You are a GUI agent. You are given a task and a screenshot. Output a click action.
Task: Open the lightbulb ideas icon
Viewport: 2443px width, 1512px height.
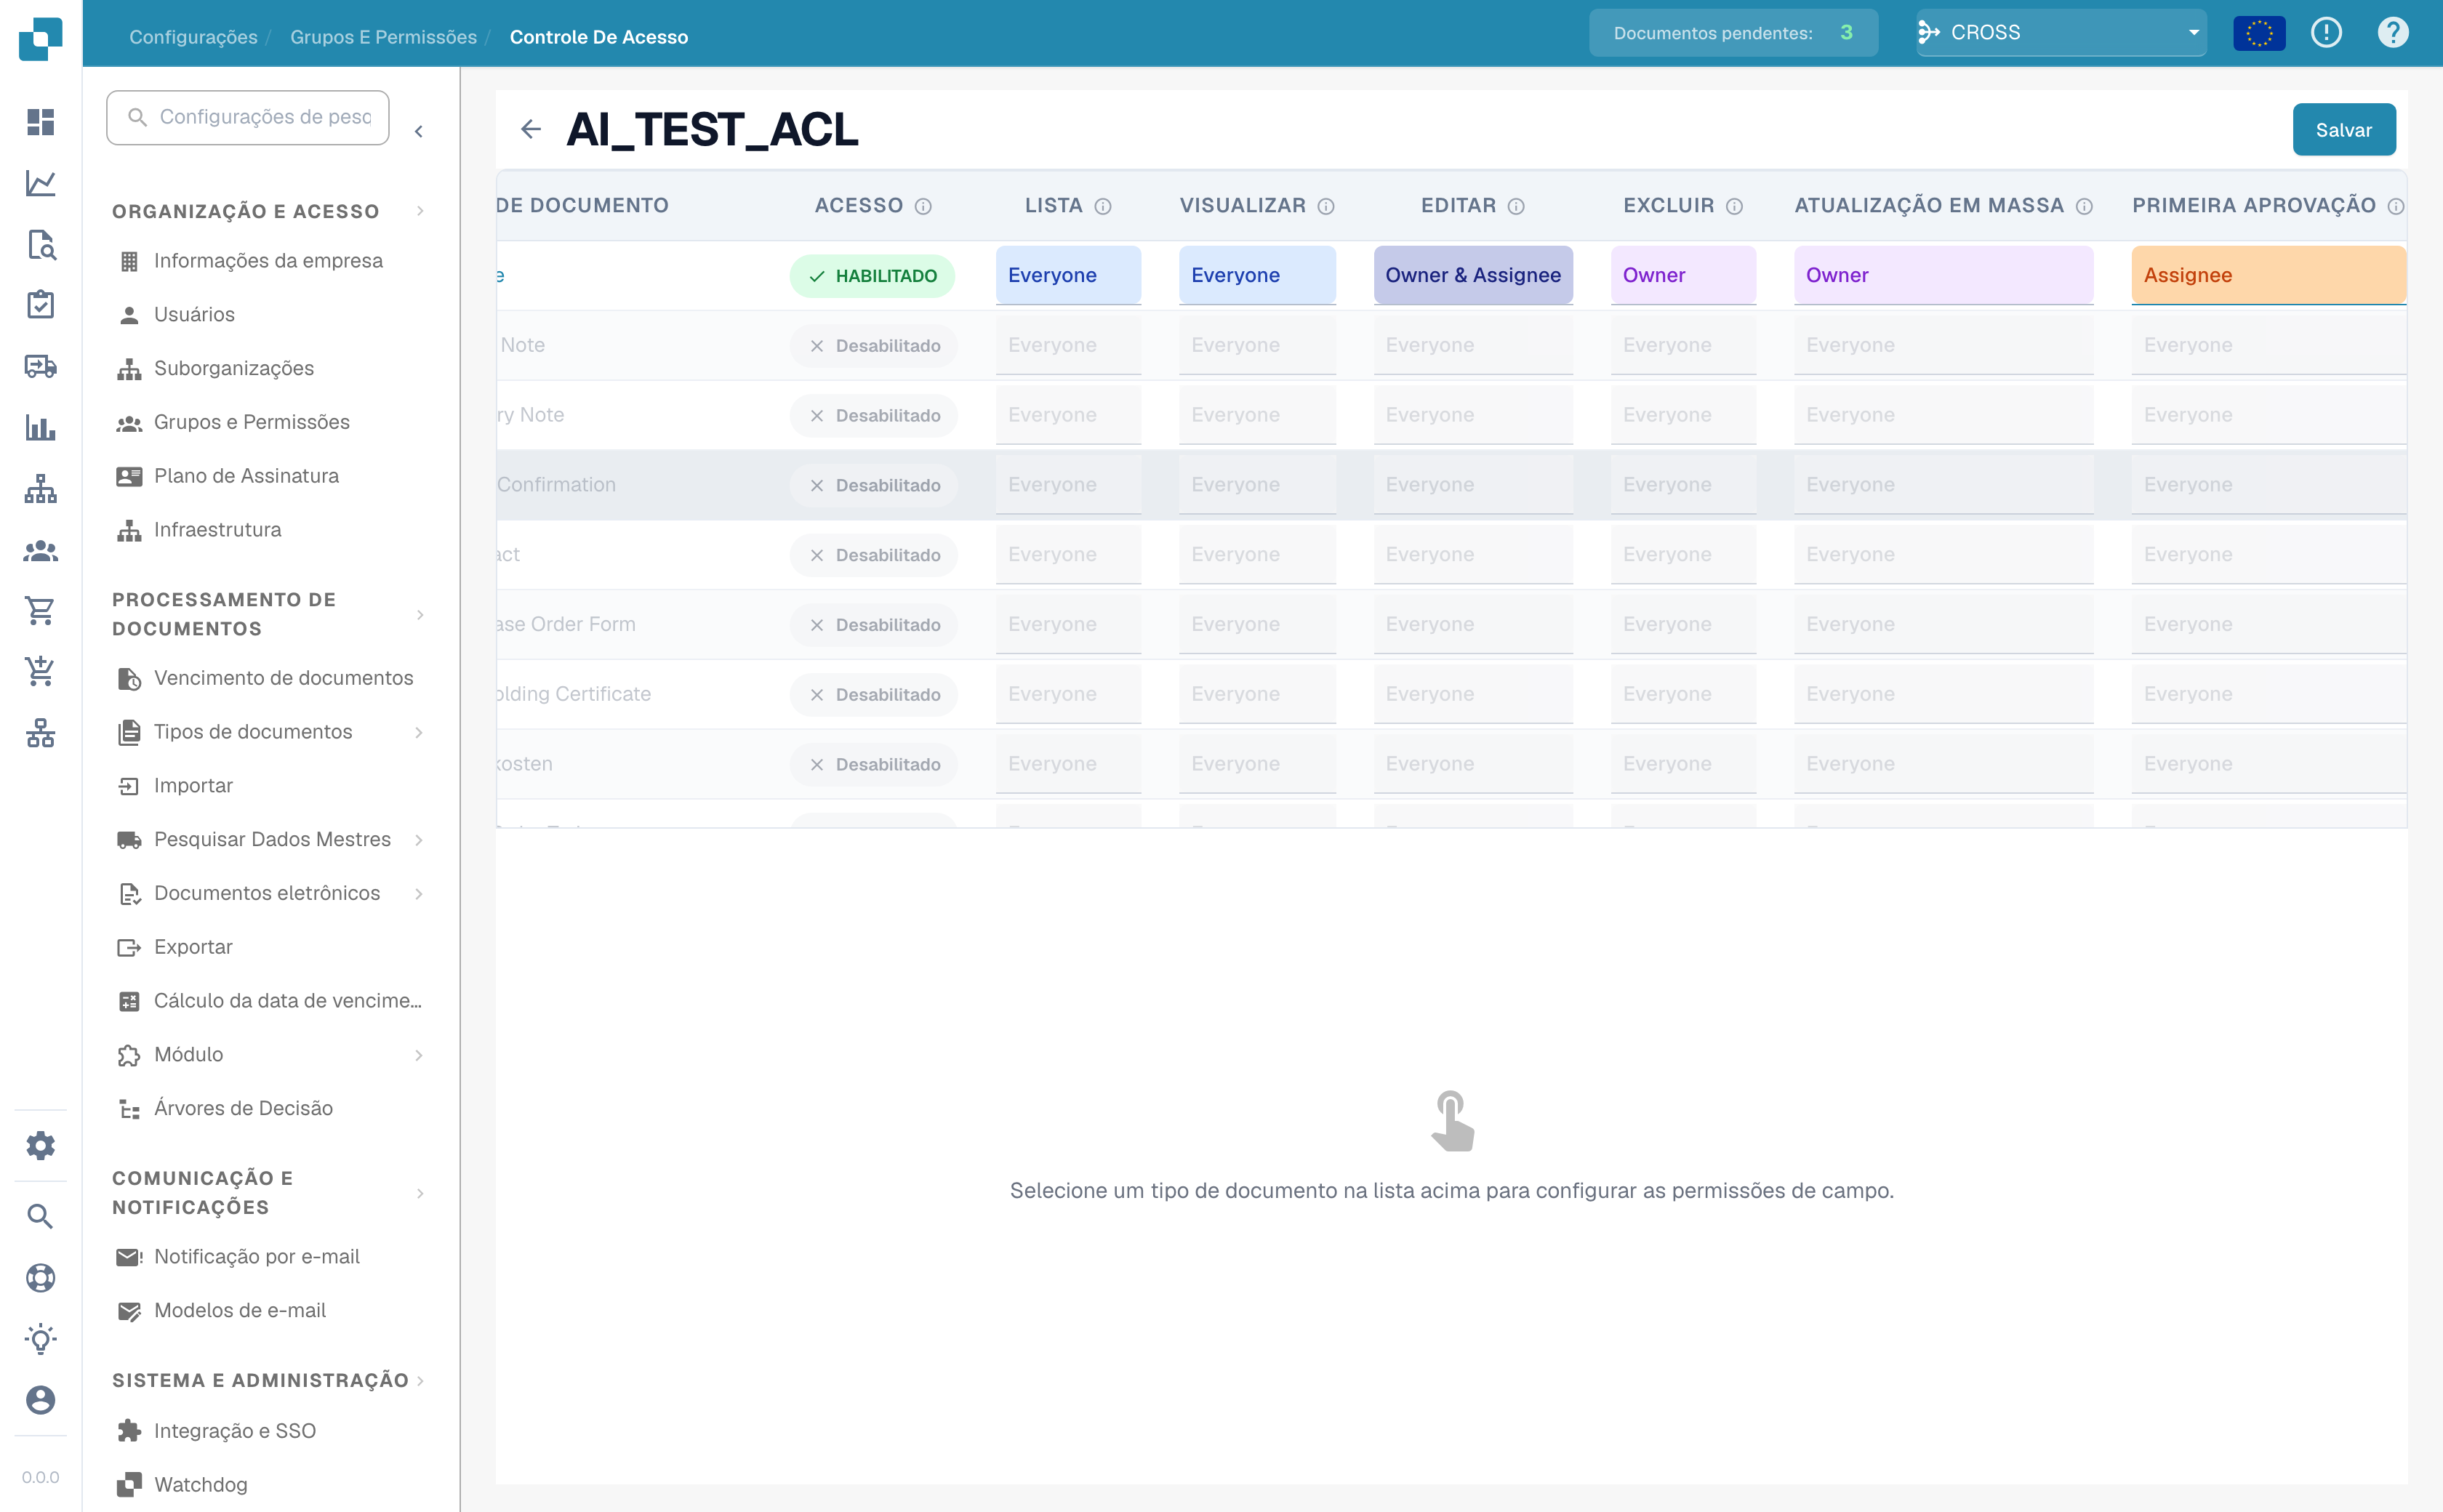point(40,1338)
